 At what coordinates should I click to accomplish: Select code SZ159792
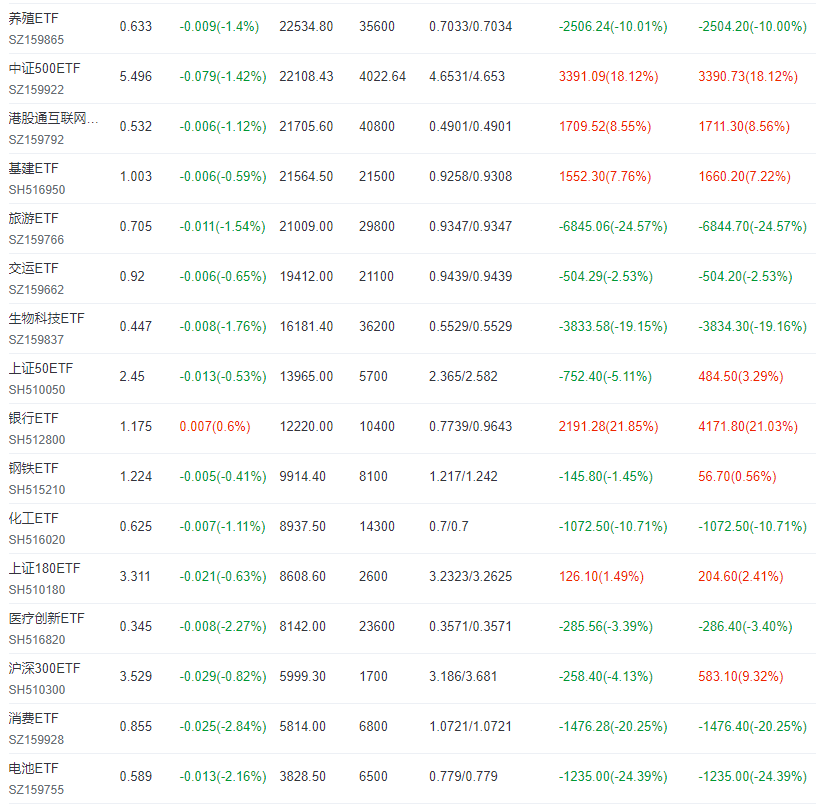point(36,139)
